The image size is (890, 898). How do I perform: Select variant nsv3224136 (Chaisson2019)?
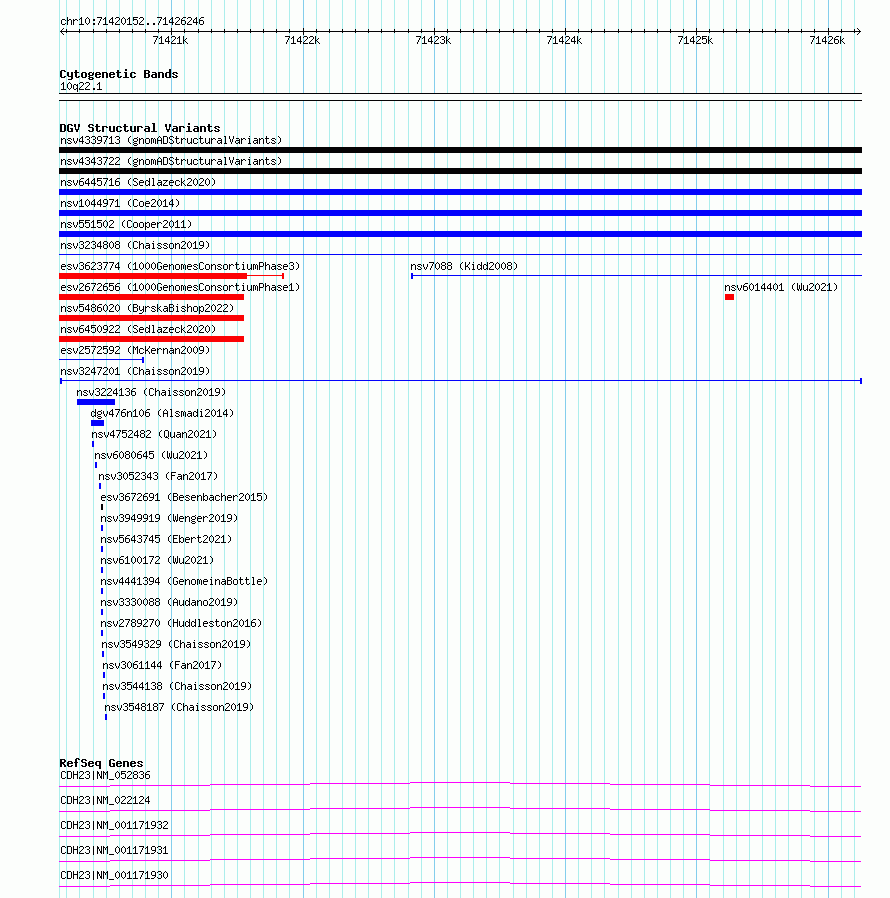tap(151, 392)
